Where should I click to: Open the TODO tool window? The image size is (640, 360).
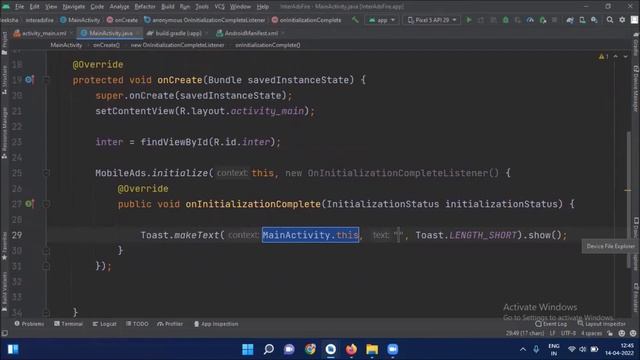pos(137,324)
